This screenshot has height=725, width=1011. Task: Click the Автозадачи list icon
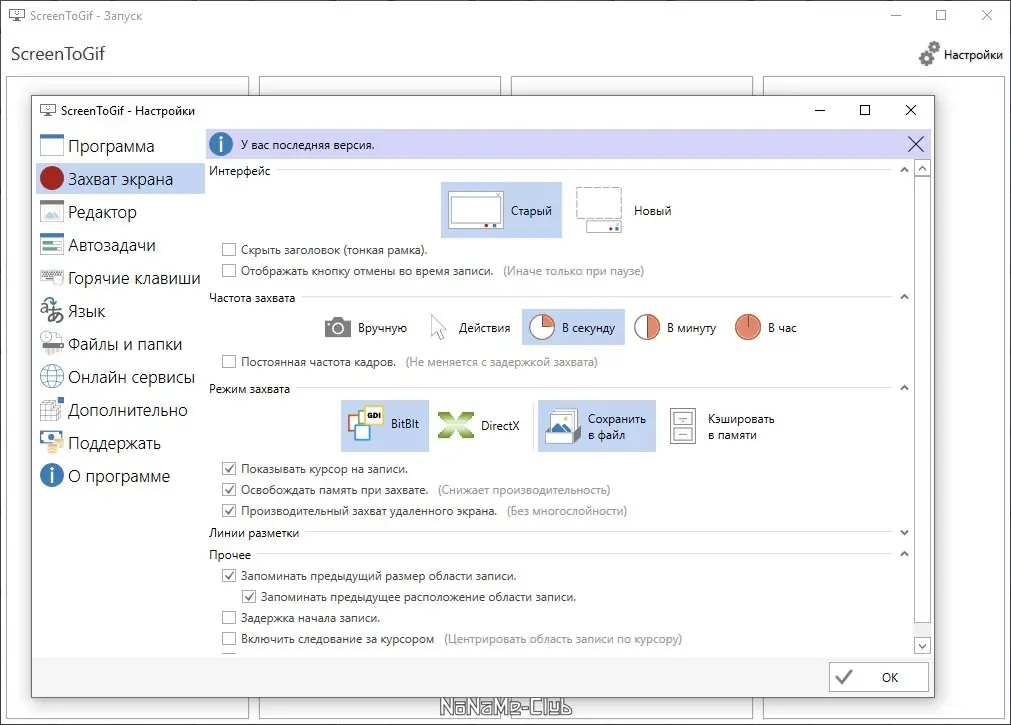tap(52, 244)
